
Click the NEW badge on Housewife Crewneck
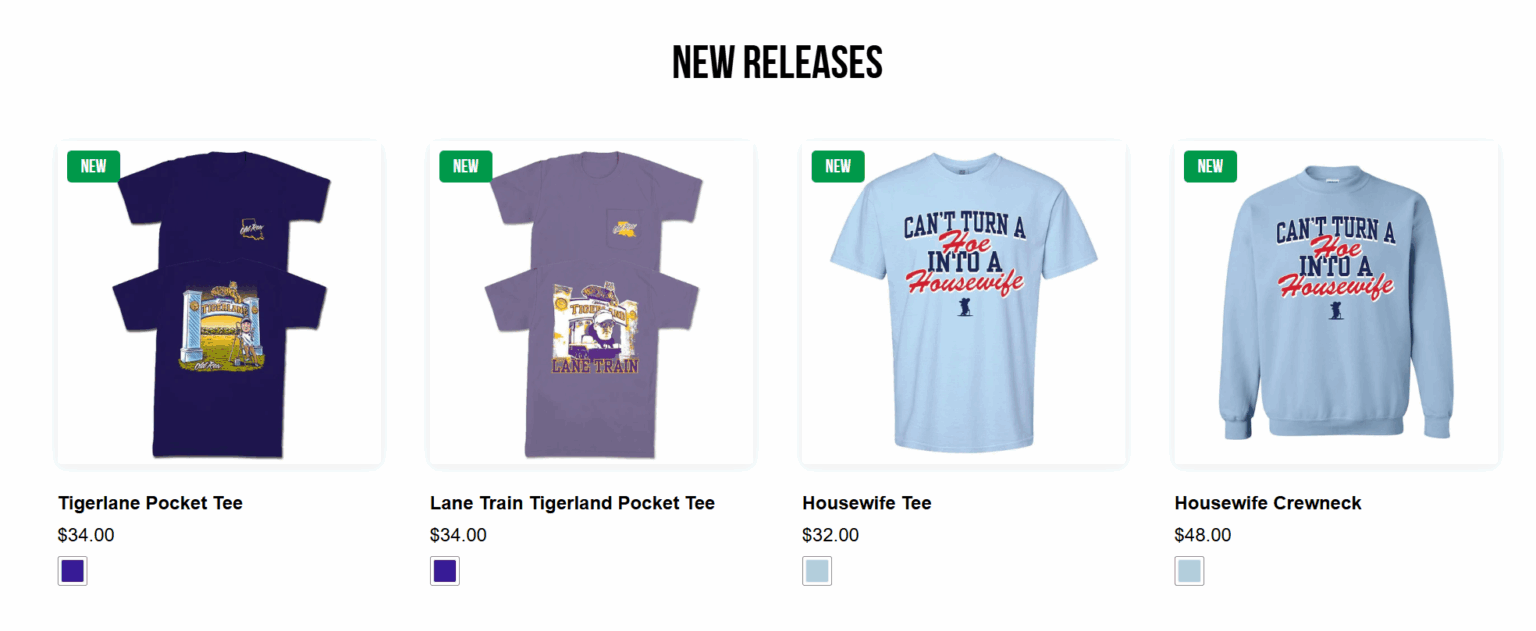pos(1210,166)
